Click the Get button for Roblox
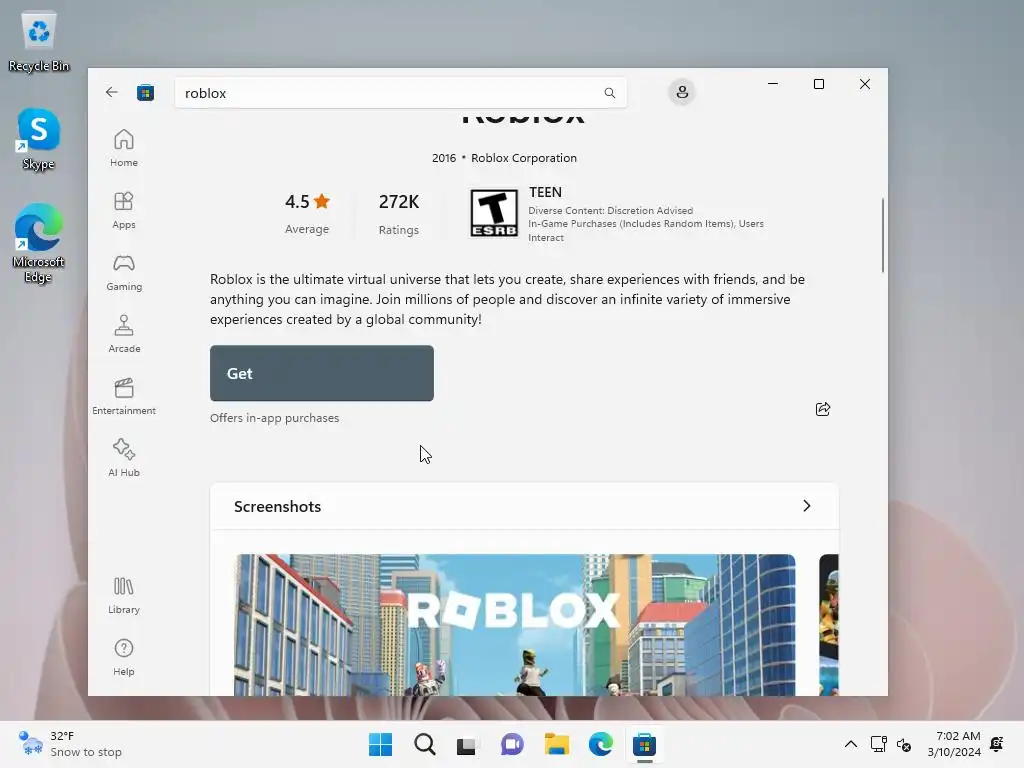The width and height of the screenshot is (1024, 768). [321, 373]
